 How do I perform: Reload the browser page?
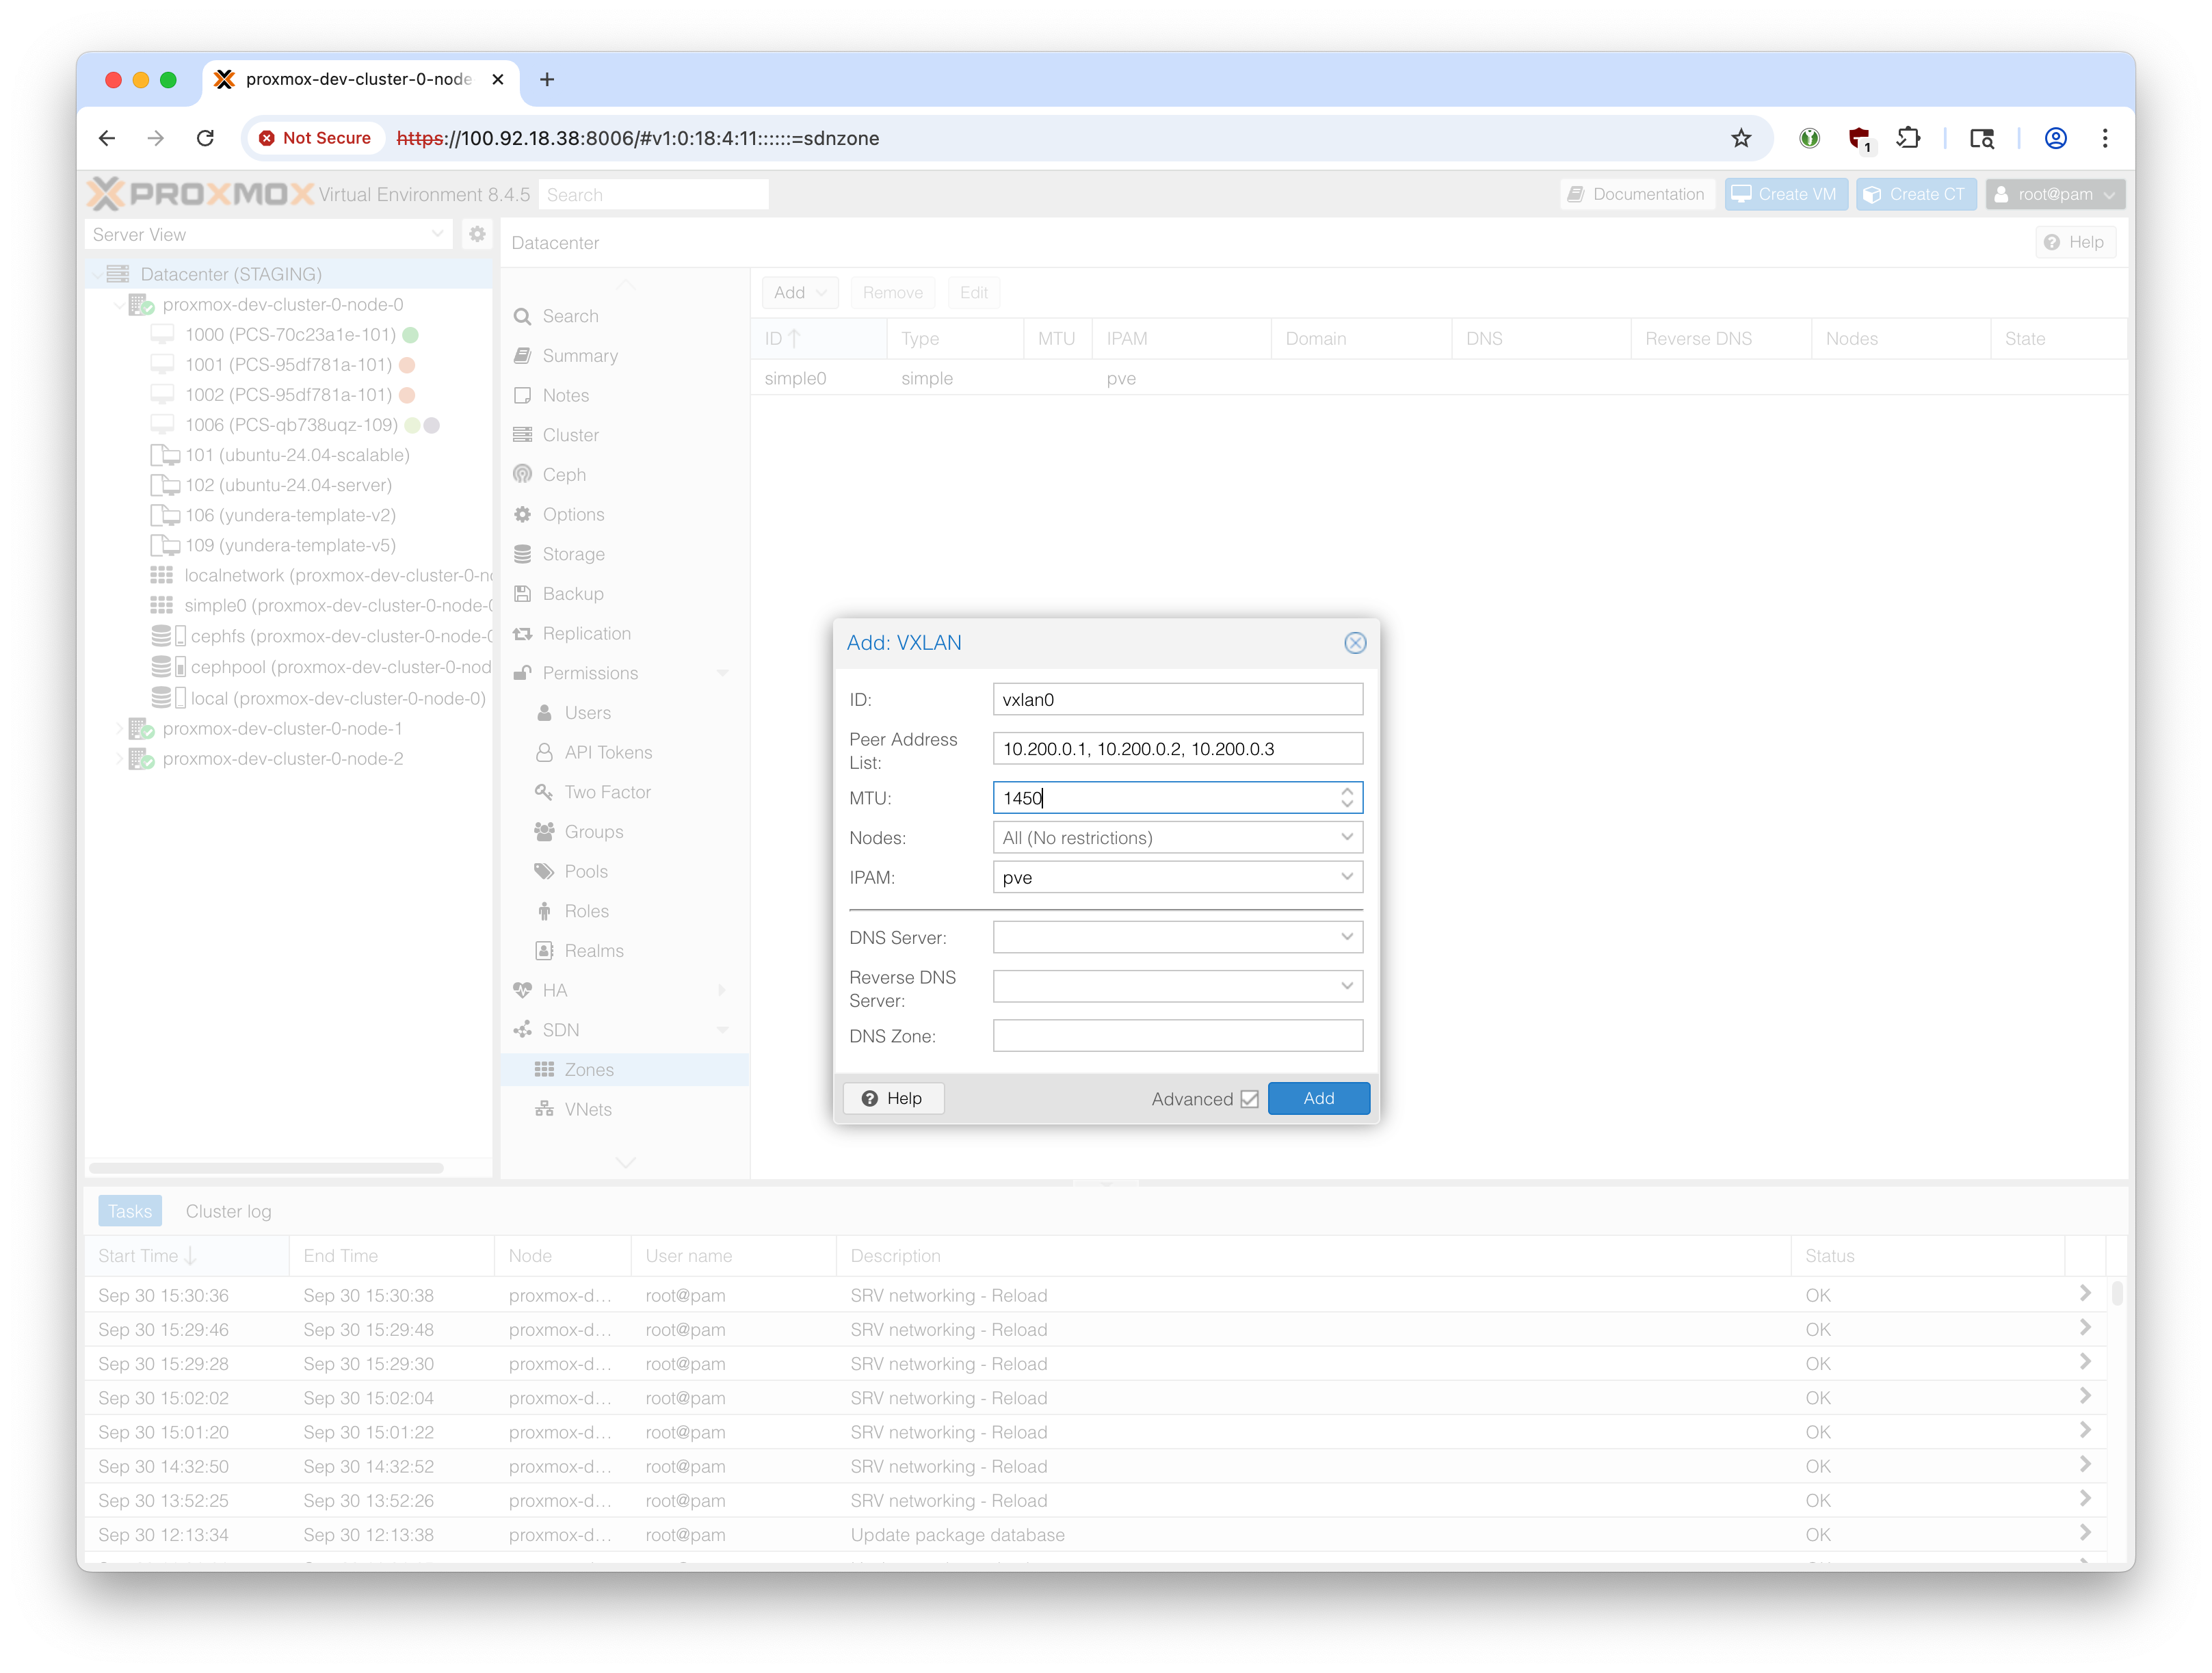[x=205, y=138]
